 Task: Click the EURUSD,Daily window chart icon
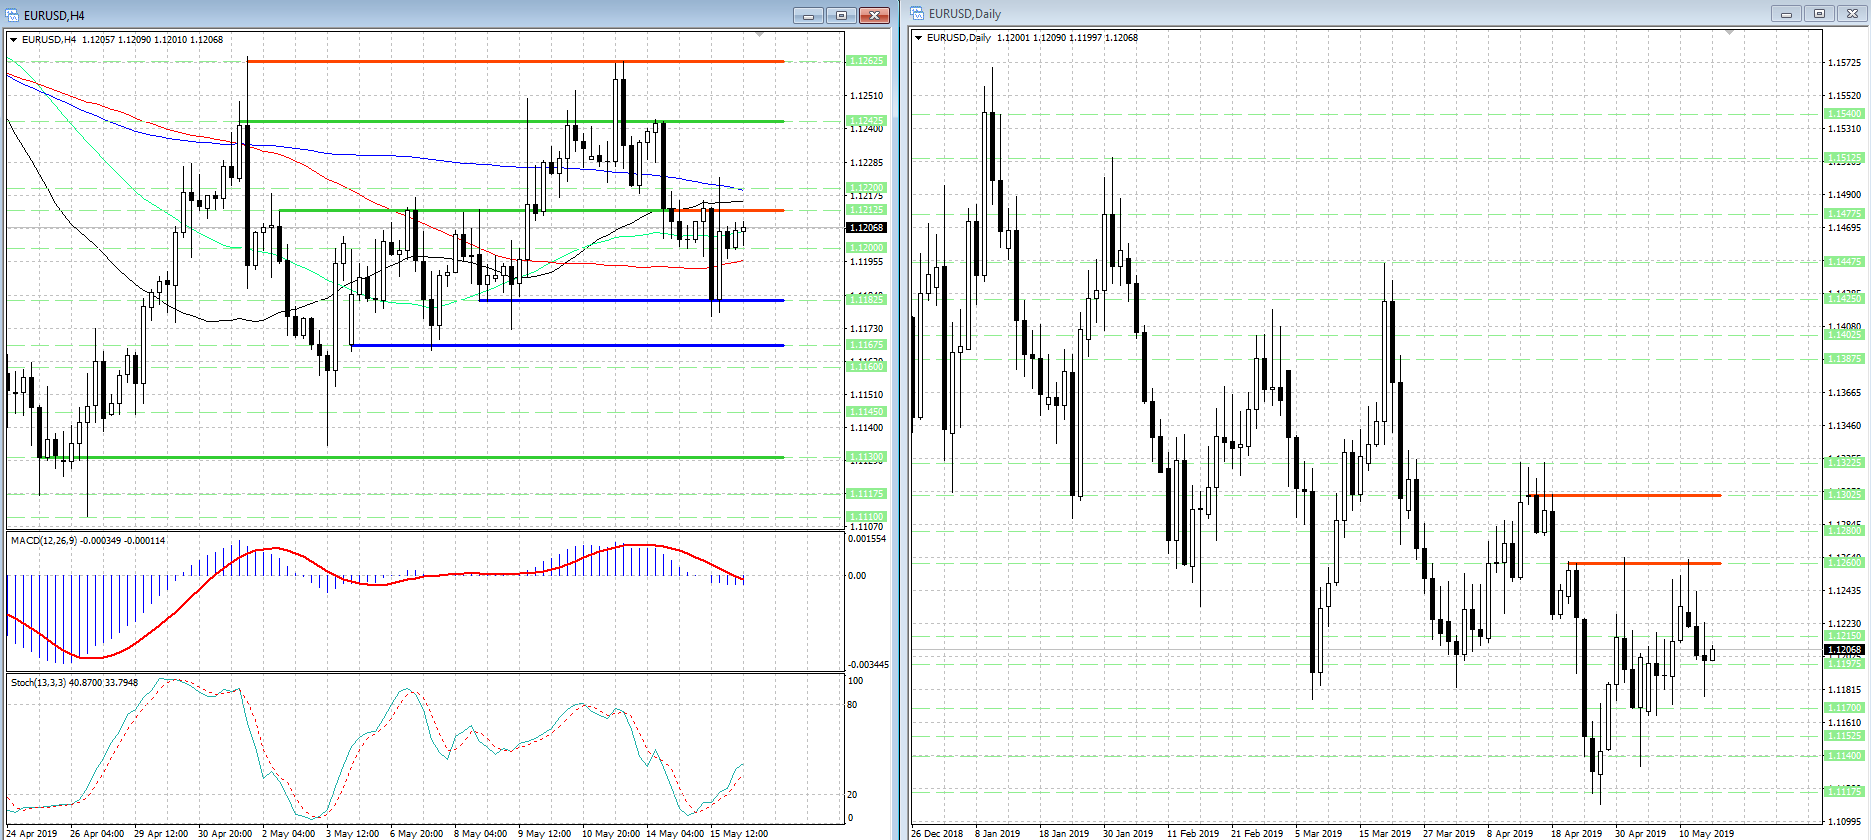[x=917, y=14]
